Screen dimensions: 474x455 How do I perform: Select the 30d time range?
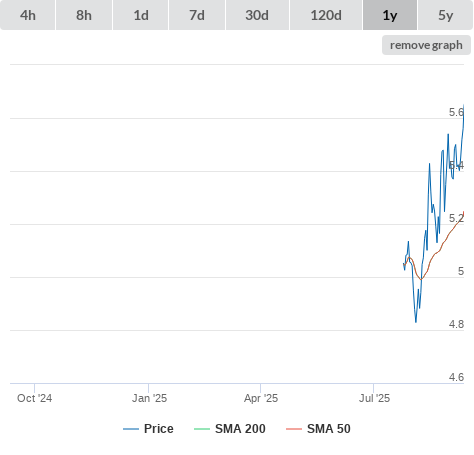[257, 15]
